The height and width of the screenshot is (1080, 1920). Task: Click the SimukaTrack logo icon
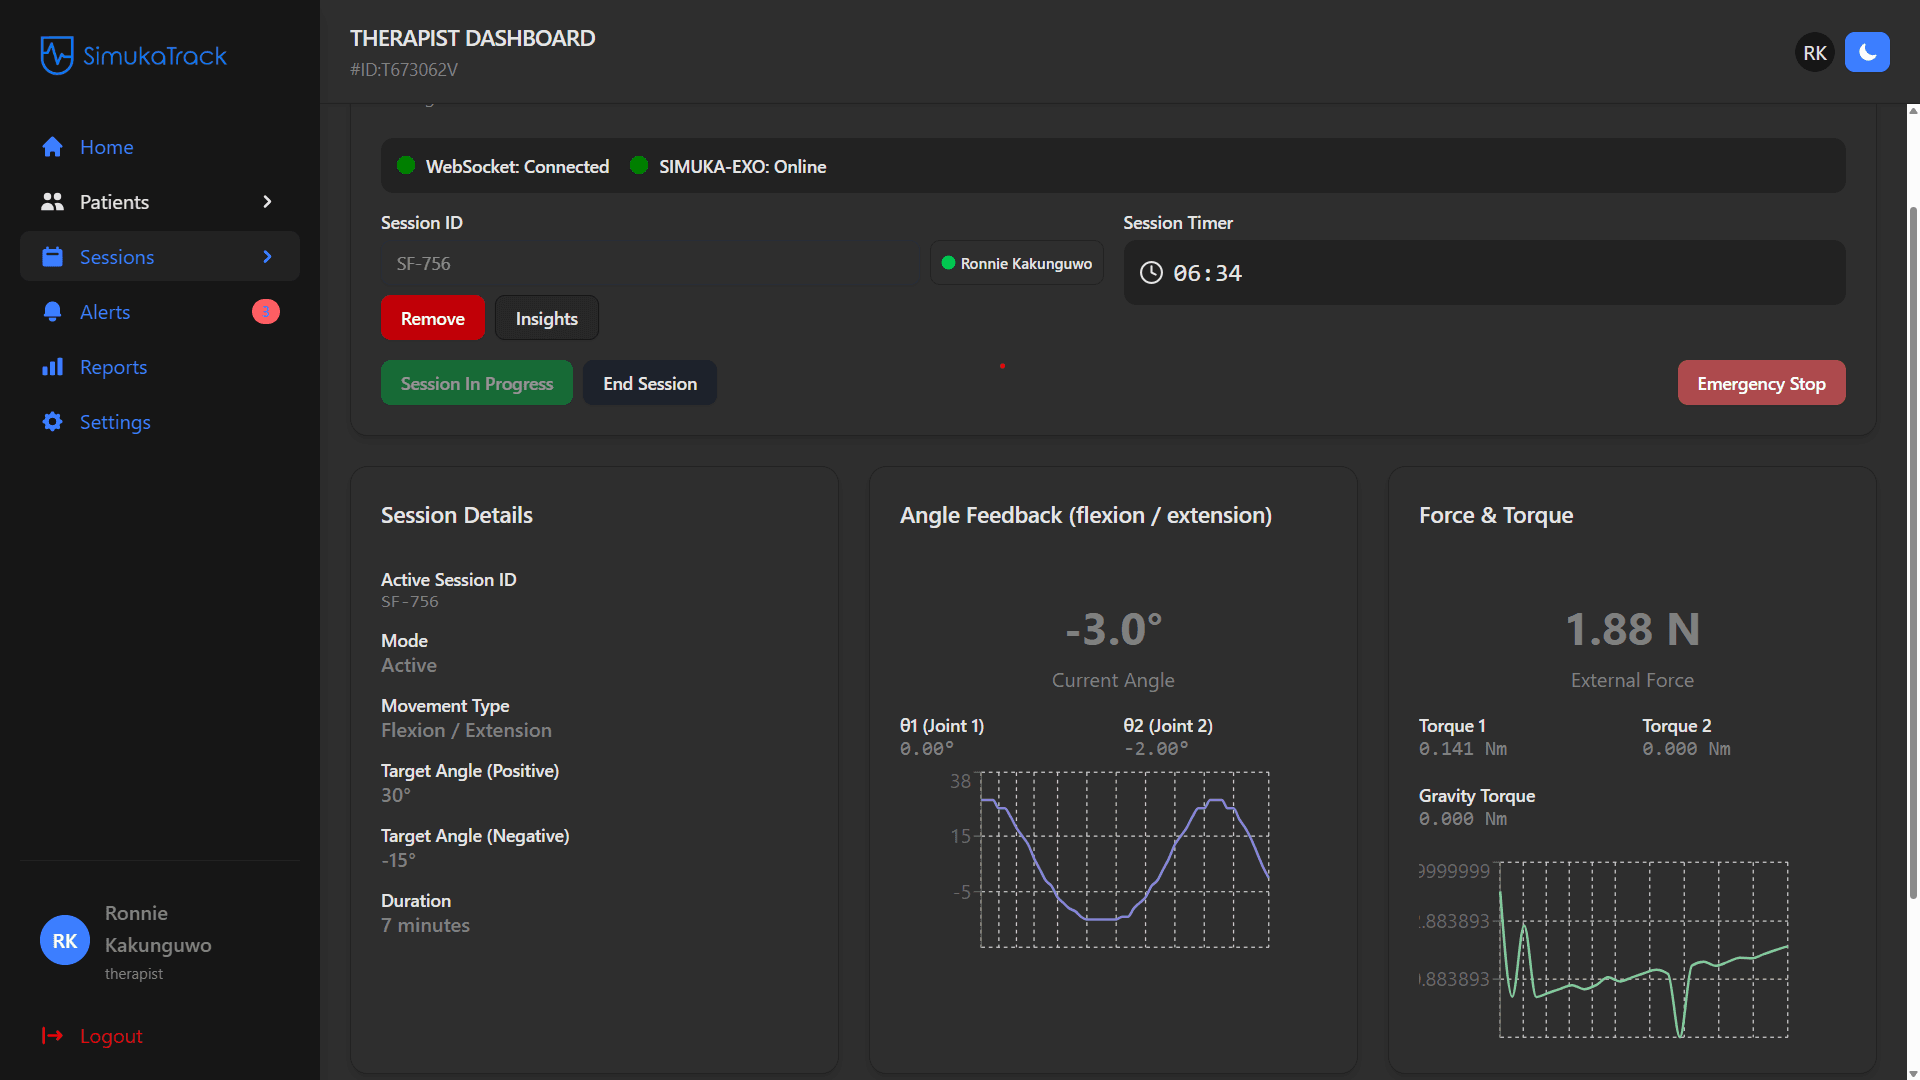tap(56, 55)
